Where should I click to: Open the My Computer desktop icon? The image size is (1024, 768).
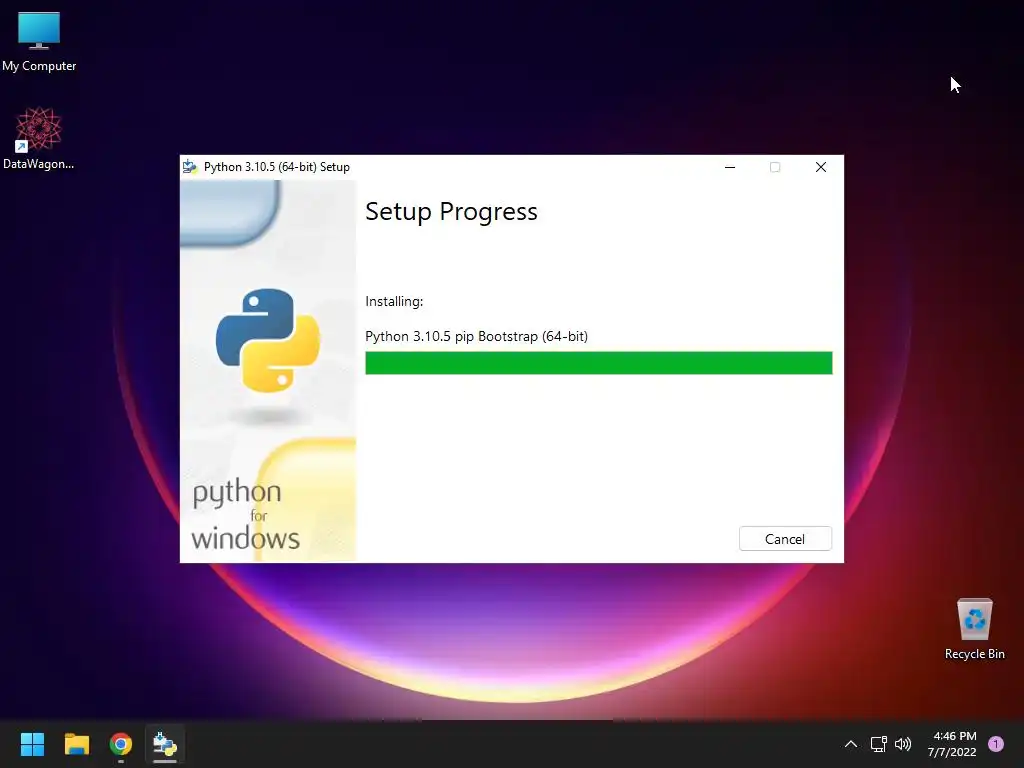[x=39, y=42]
